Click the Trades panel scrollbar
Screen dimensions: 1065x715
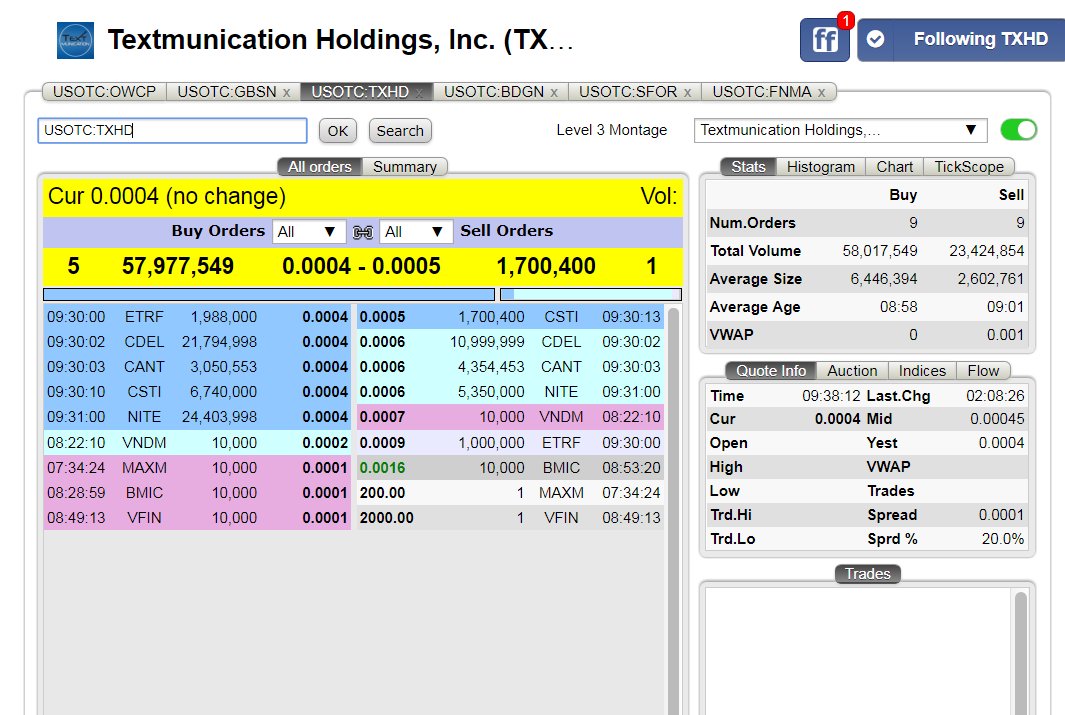(x=1020, y=652)
